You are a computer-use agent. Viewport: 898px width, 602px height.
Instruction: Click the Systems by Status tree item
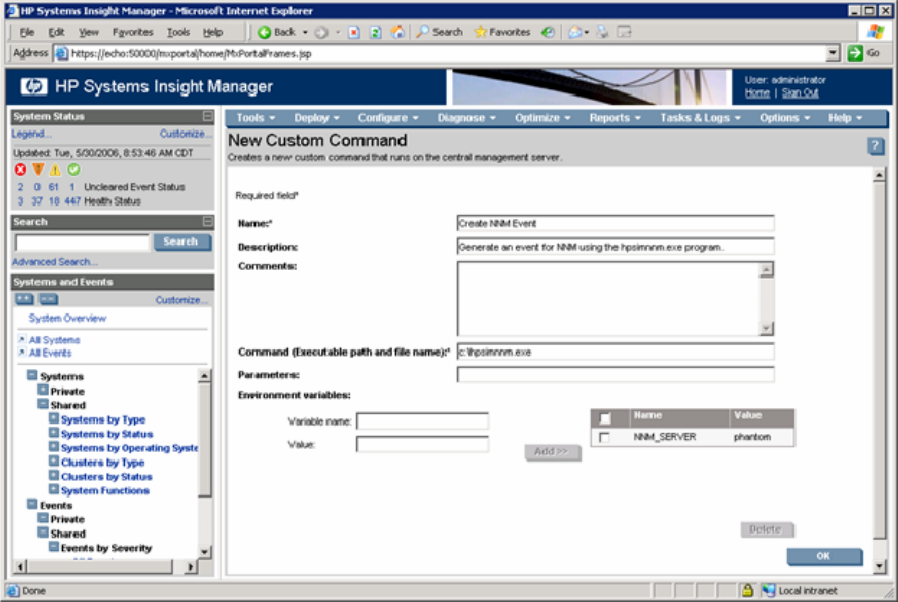tap(107, 434)
